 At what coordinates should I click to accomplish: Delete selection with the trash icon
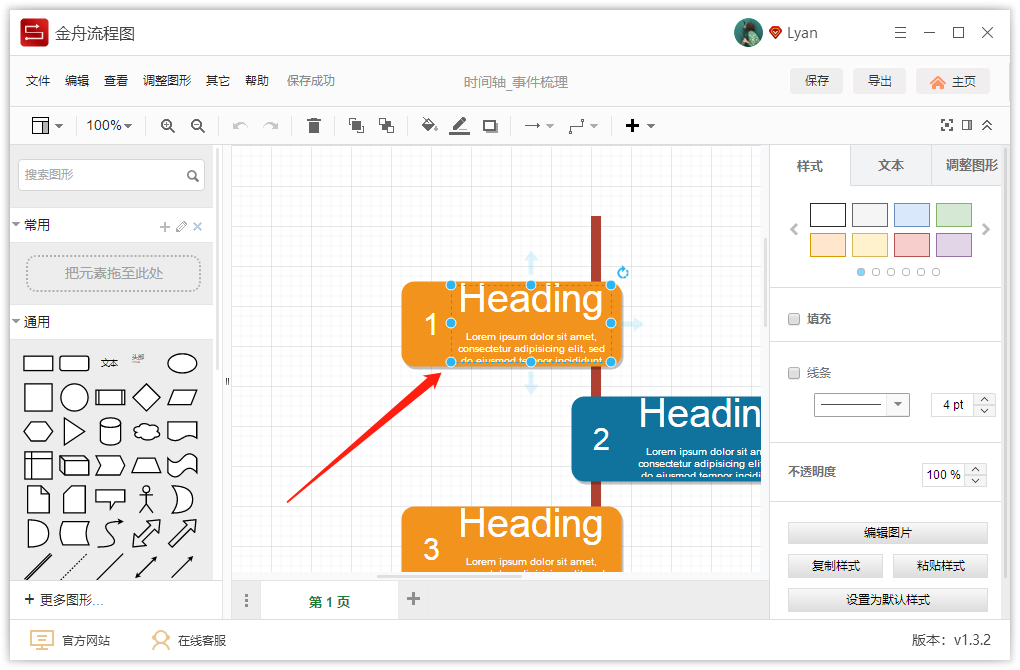coord(314,126)
